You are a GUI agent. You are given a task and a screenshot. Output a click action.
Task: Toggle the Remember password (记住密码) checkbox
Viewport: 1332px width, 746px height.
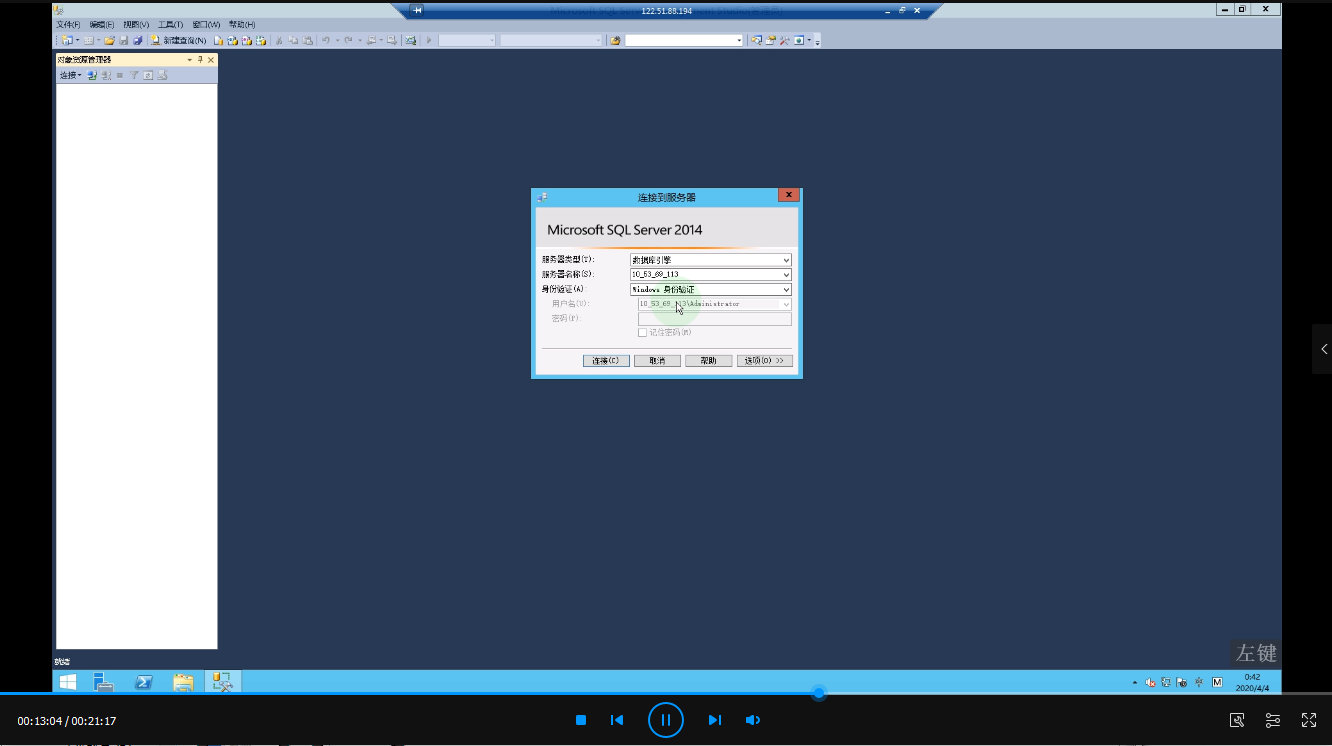pos(643,332)
